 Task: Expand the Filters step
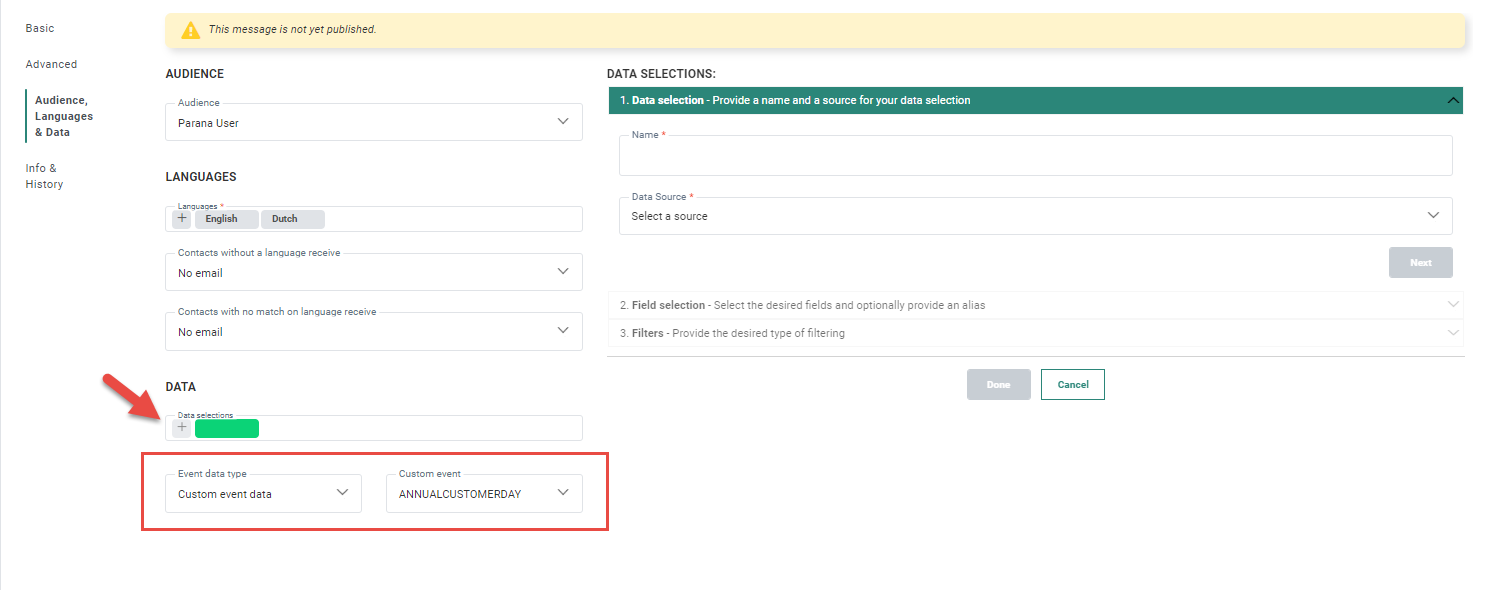tap(1035, 333)
